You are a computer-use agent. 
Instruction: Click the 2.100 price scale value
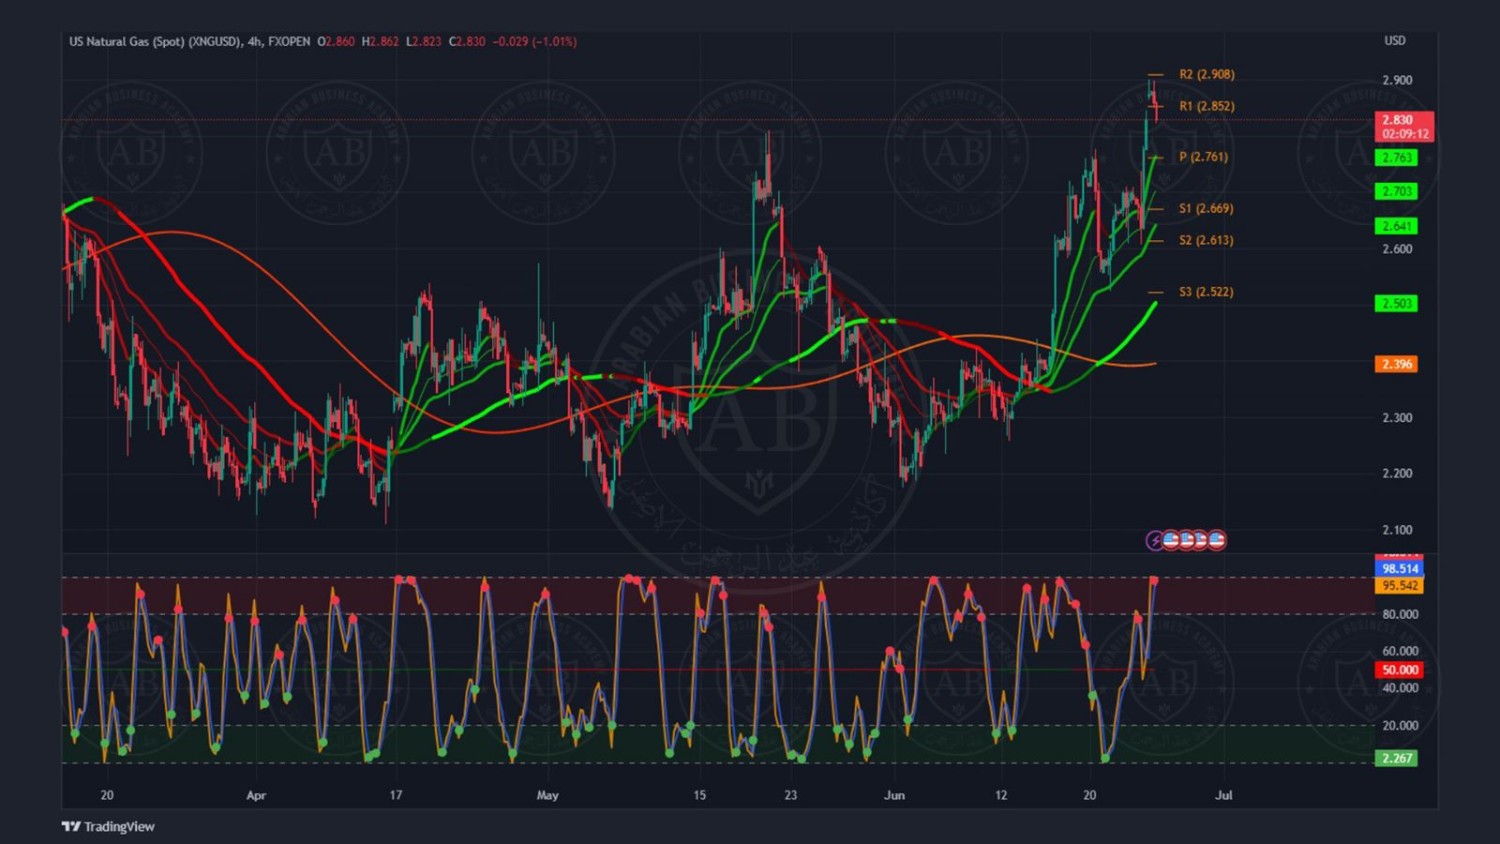[1397, 530]
